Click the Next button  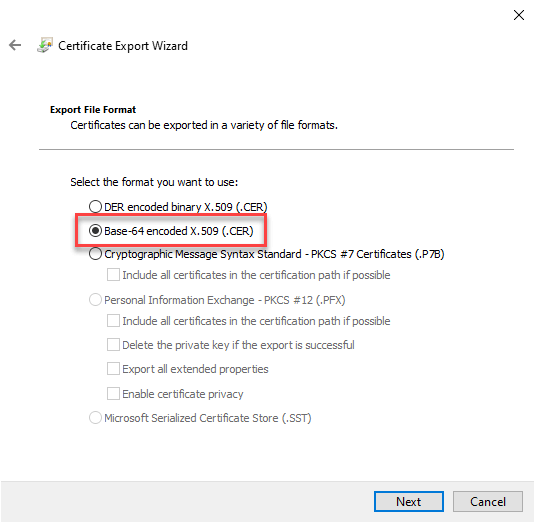[x=409, y=502]
